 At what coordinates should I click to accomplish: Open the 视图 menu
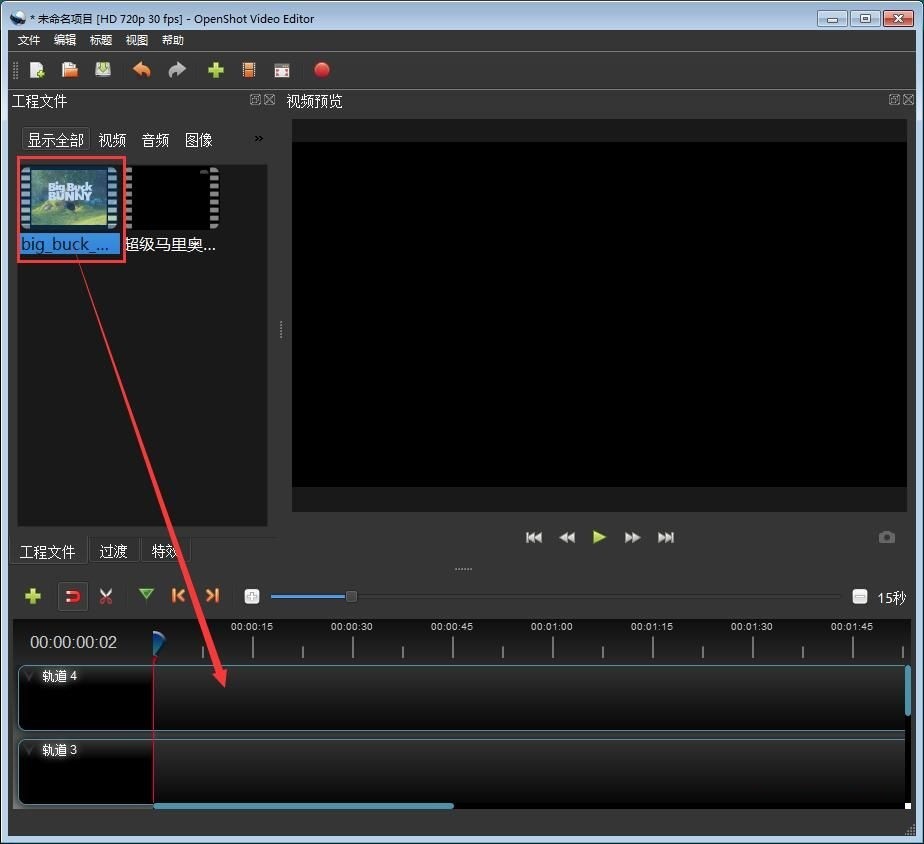(137, 40)
